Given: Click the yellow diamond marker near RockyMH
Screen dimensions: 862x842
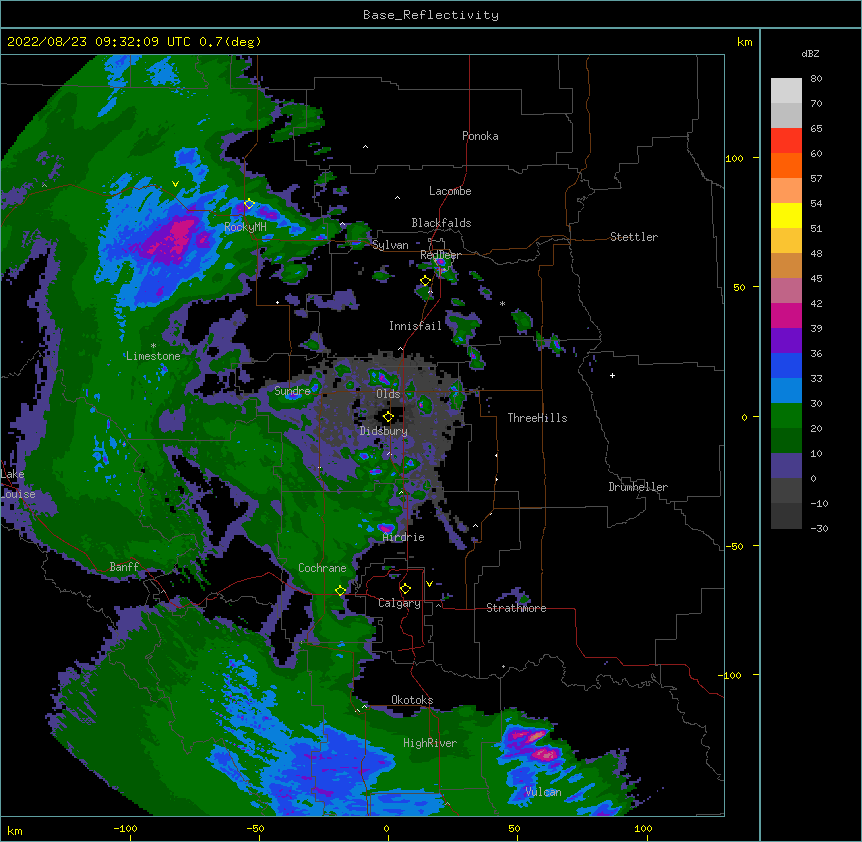Looking at the screenshot, I should pyautogui.click(x=249, y=204).
